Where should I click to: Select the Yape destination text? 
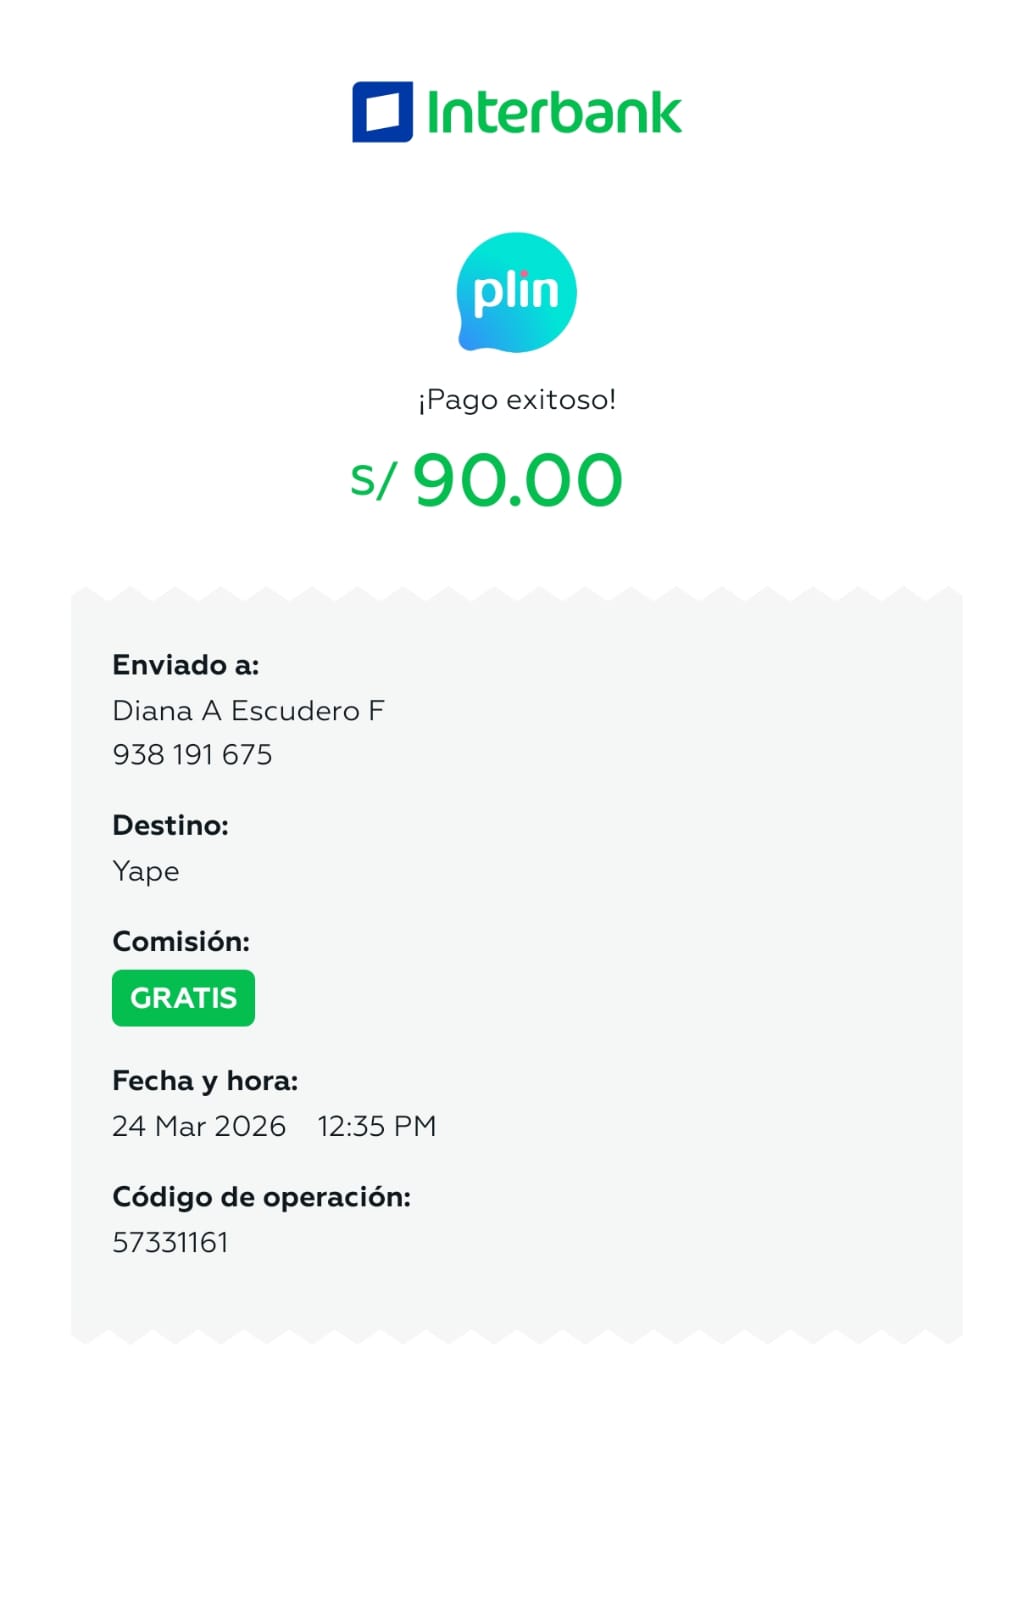146,871
